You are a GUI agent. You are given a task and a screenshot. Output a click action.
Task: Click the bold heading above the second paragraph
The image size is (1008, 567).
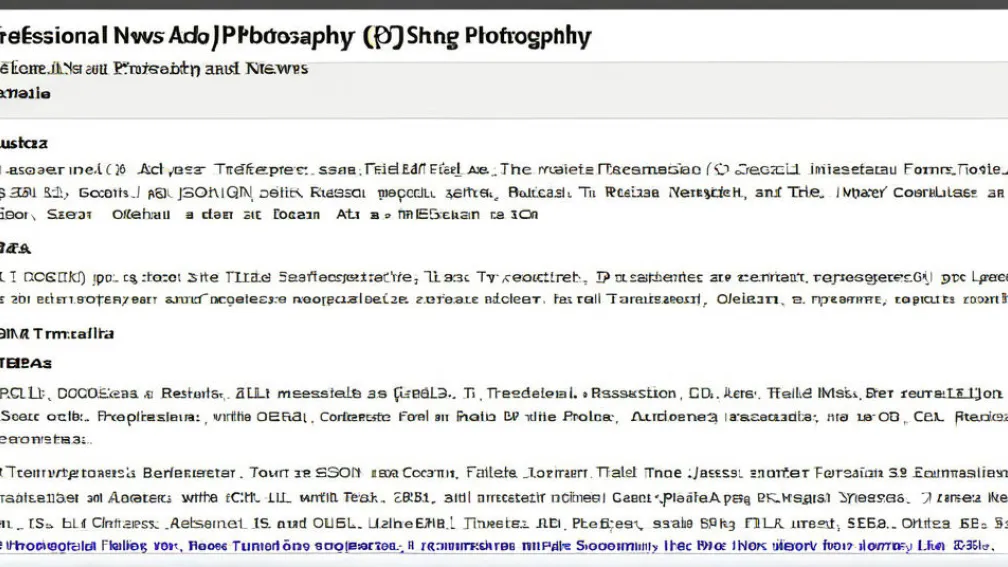pos(16,246)
